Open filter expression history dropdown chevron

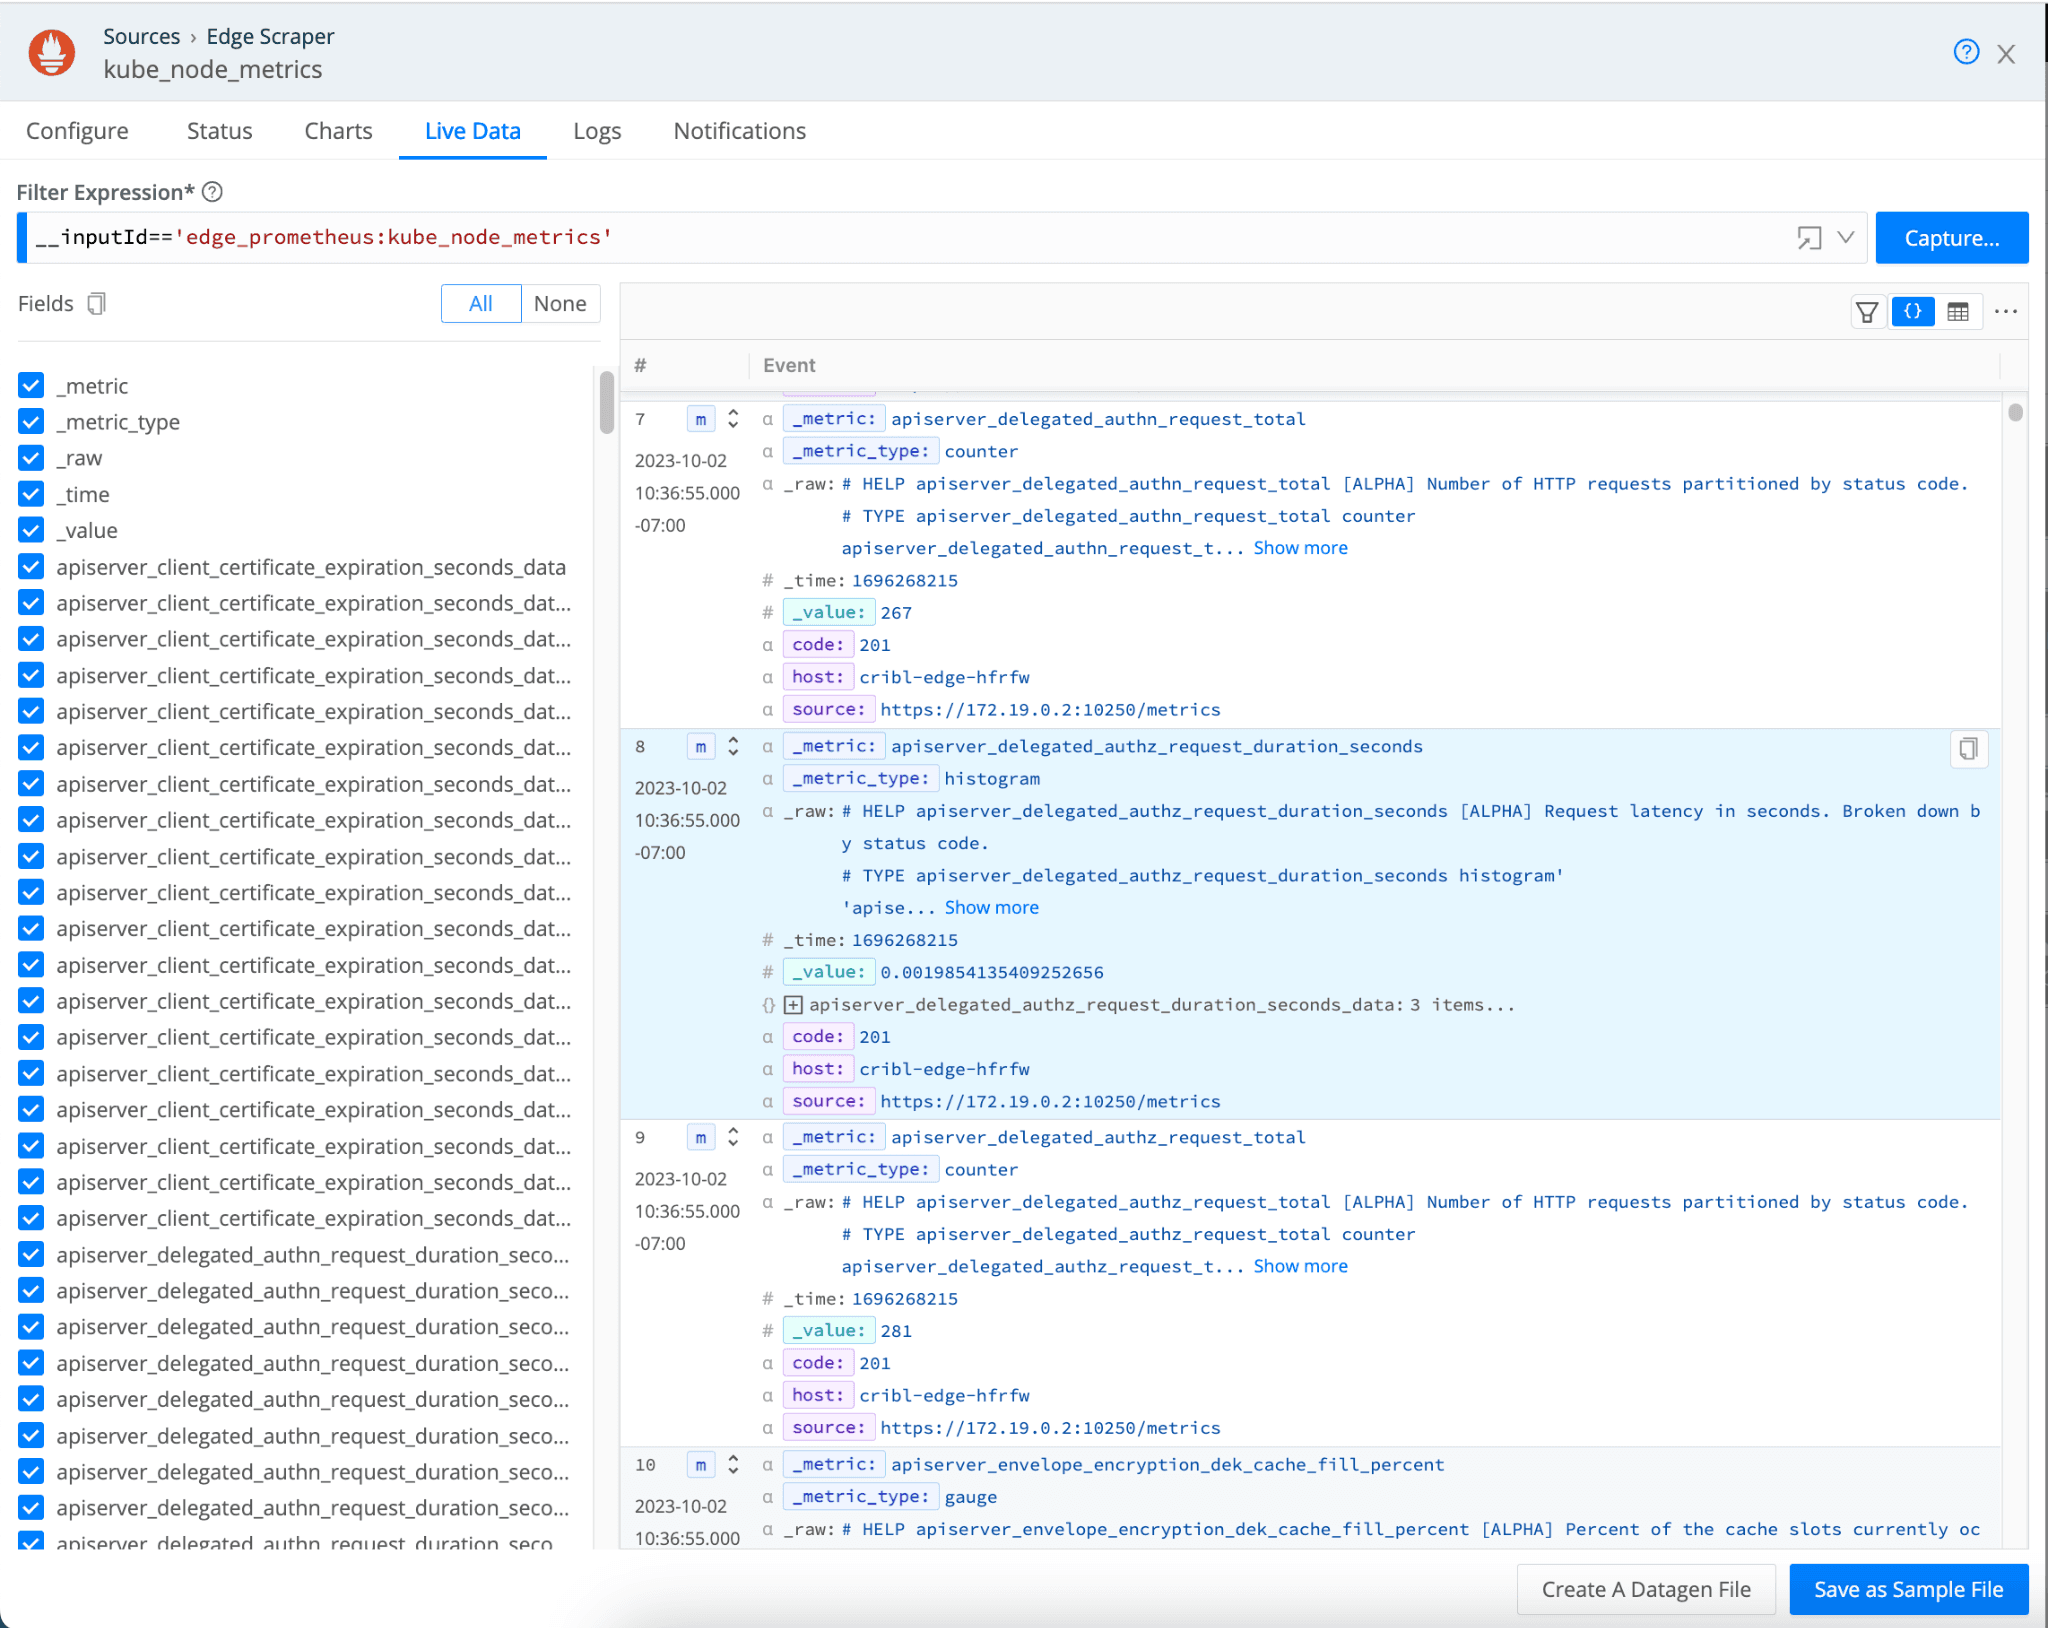1846,238
